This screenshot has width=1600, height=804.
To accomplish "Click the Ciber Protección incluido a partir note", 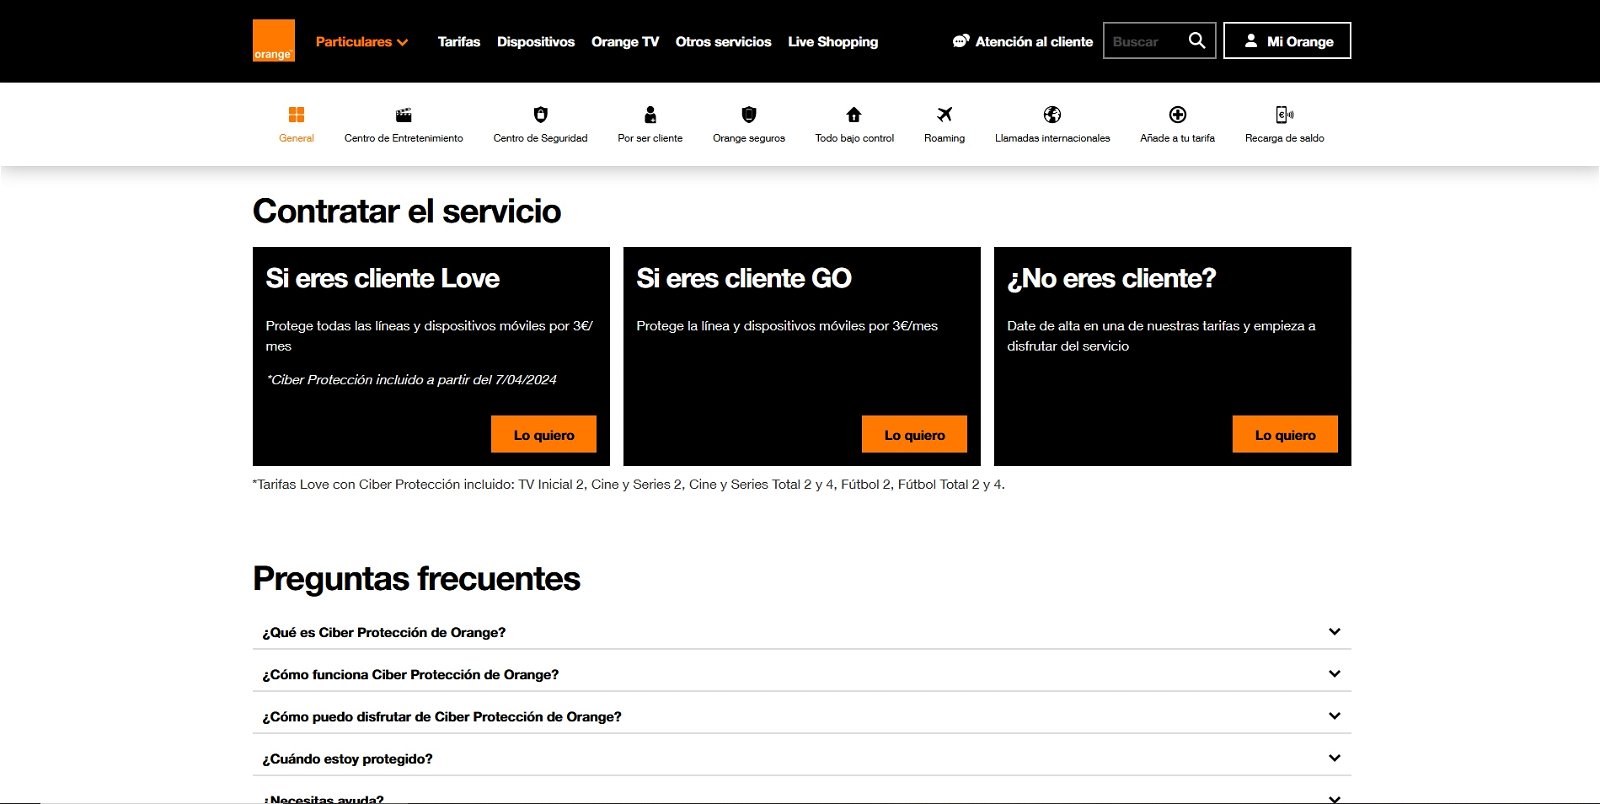I will pos(411,380).
